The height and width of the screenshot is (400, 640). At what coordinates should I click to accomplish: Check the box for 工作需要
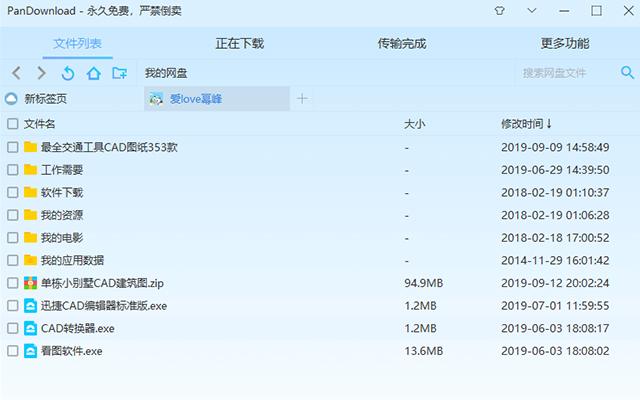click(13, 169)
